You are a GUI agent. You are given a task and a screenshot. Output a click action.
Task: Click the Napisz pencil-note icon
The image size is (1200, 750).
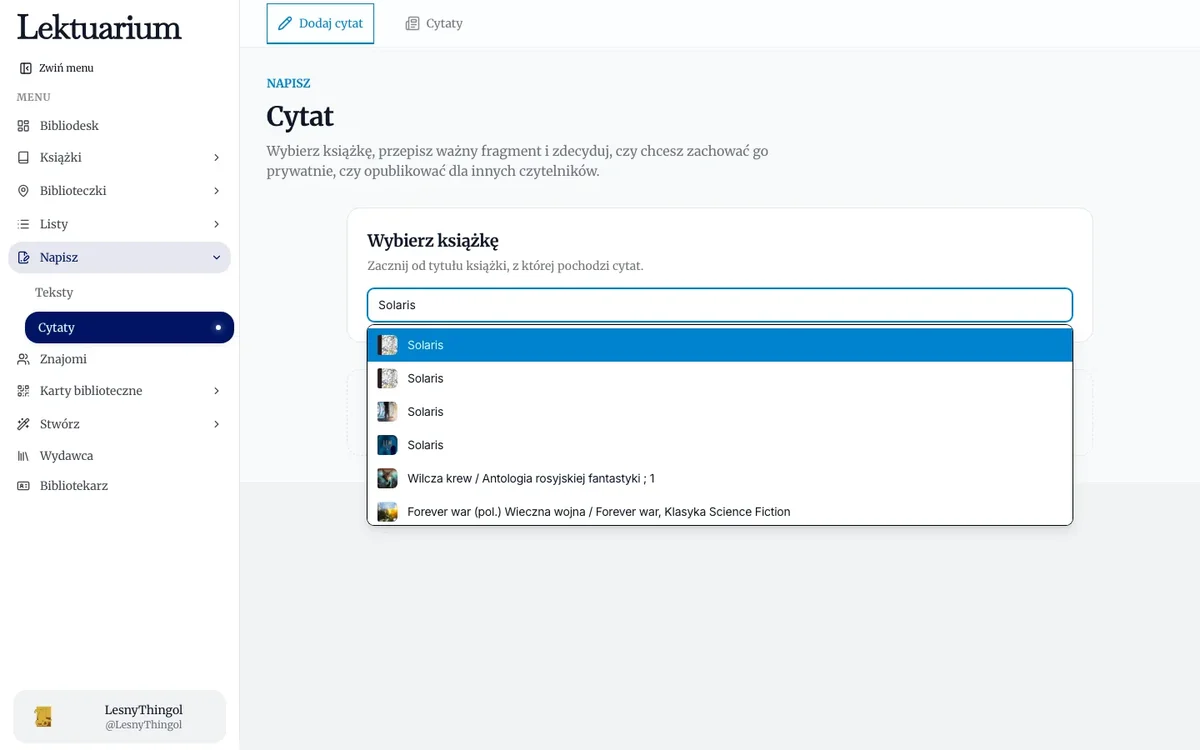pyautogui.click(x=24, y=258)
